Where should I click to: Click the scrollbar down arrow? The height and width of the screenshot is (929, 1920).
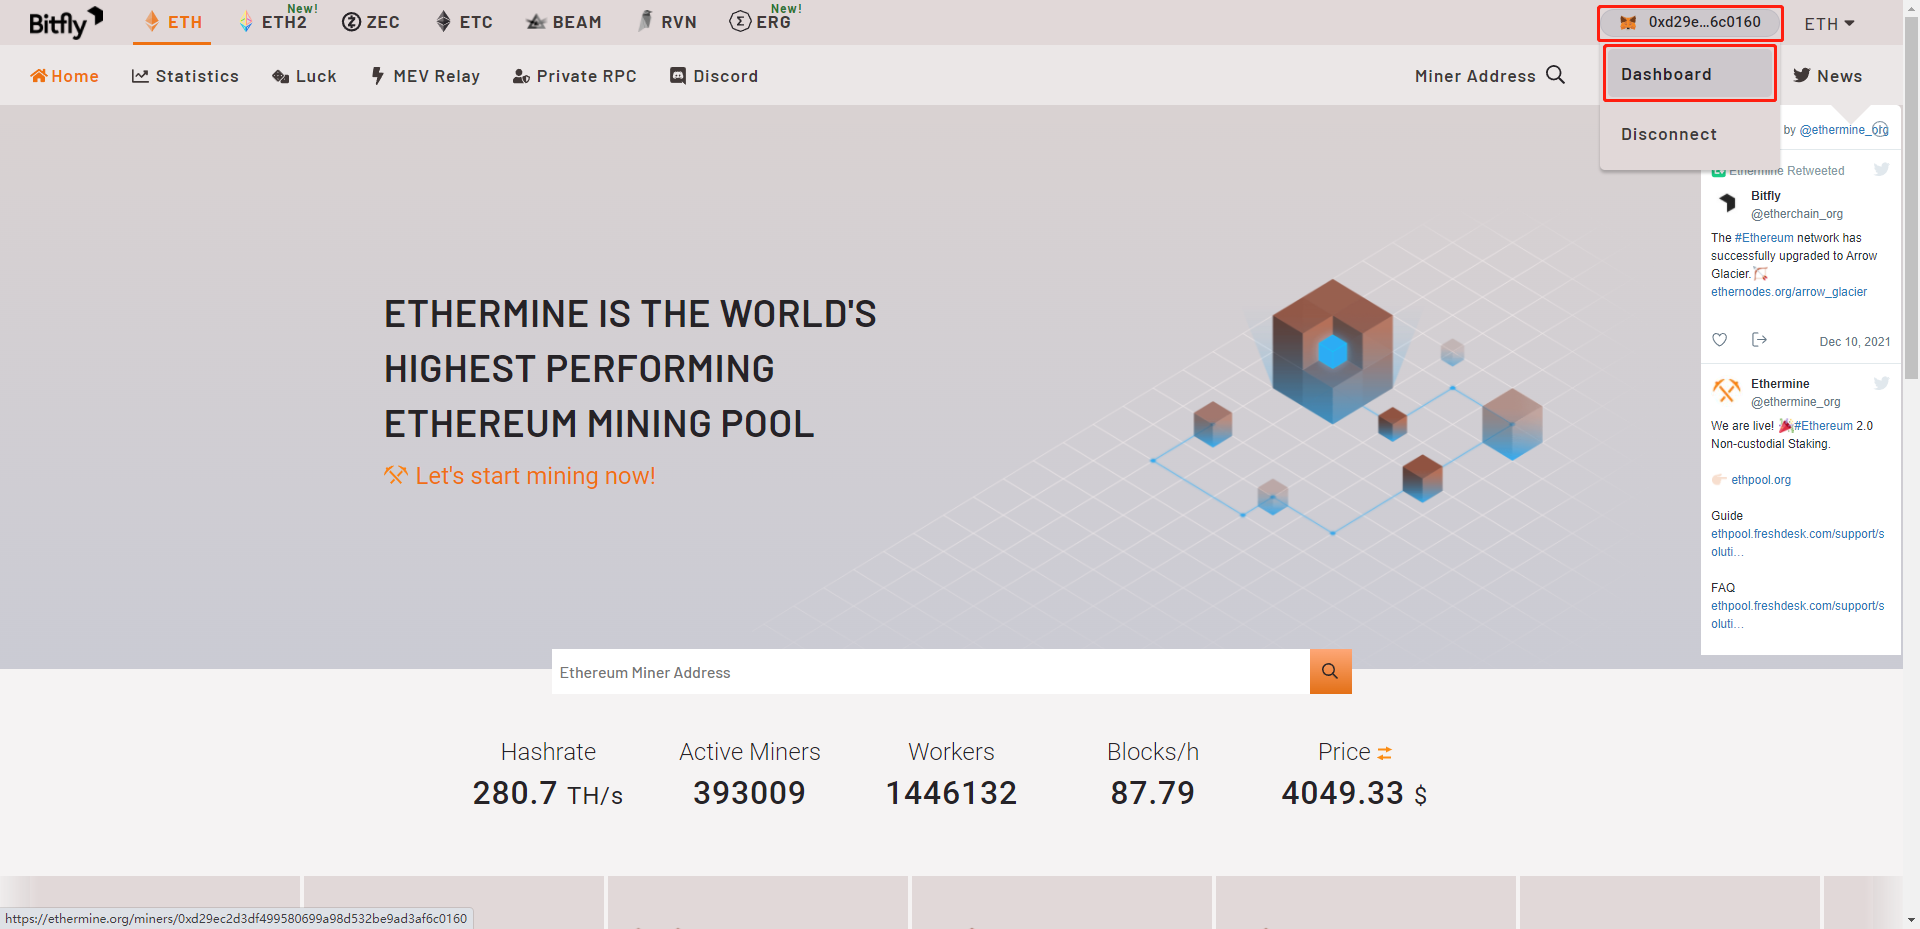click(x=1911, y=920)
